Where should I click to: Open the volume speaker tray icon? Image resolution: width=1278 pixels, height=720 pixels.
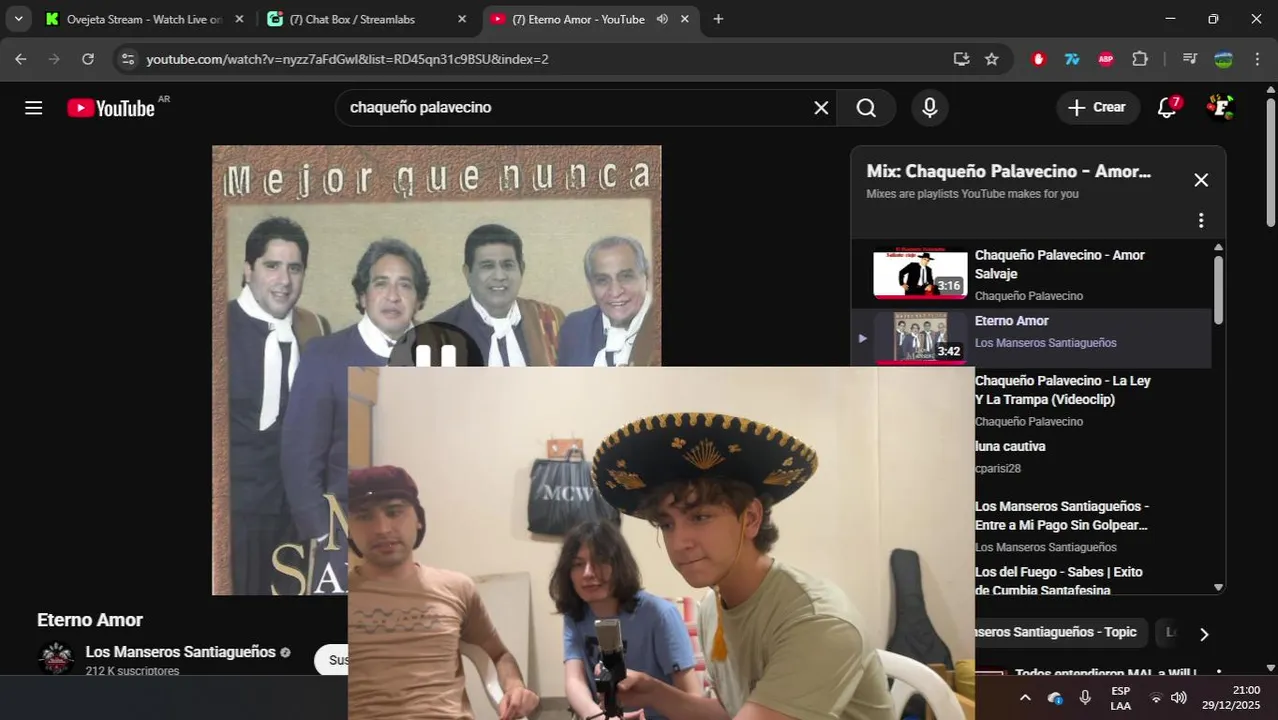coord(1179,698)
